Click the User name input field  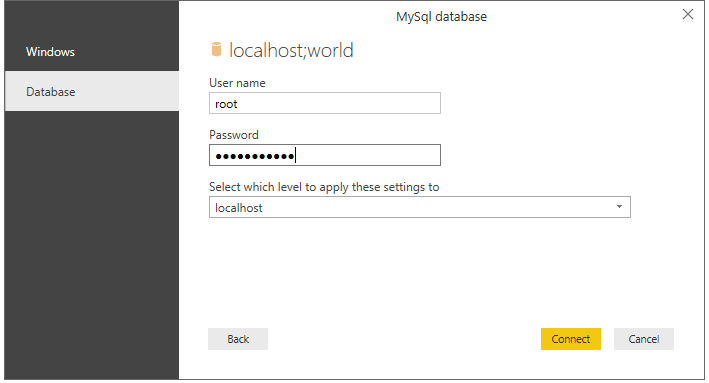pyautogui.click(x=325, y=104)
